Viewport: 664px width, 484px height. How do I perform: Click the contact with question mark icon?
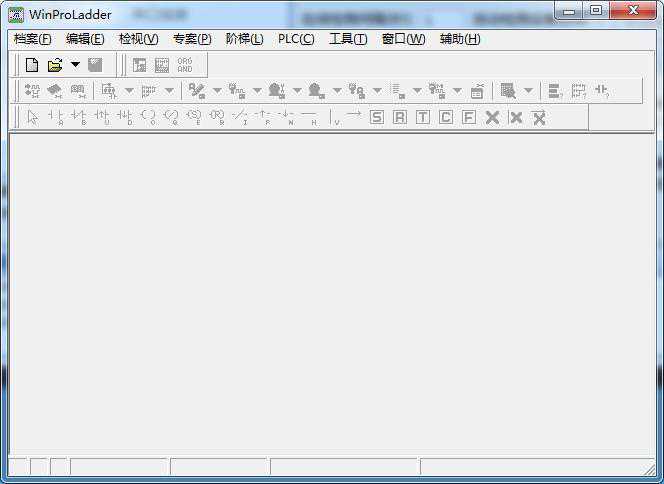(x=602, y=91)
